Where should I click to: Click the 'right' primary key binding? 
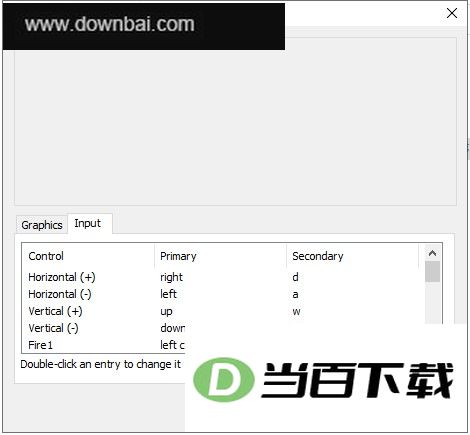point(171,277)
